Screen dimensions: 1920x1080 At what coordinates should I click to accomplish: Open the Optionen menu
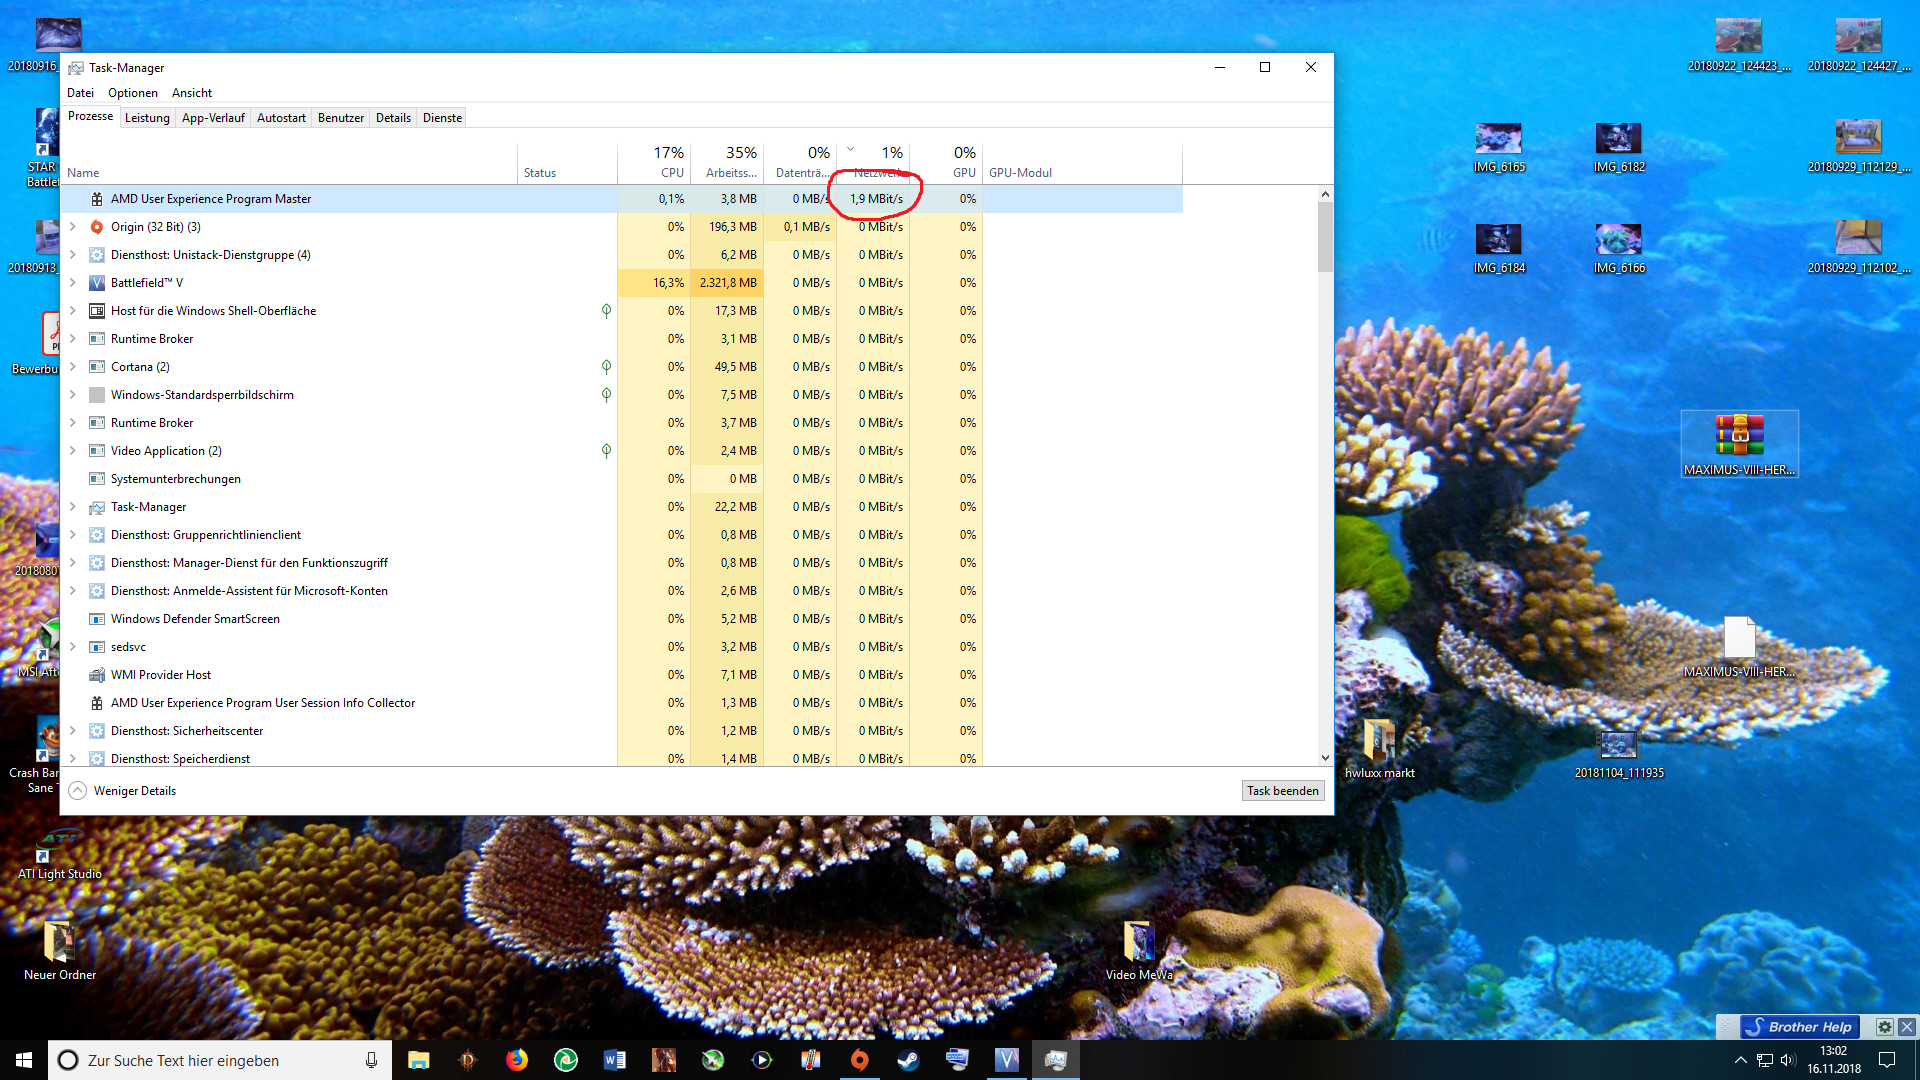pos(133,93)
